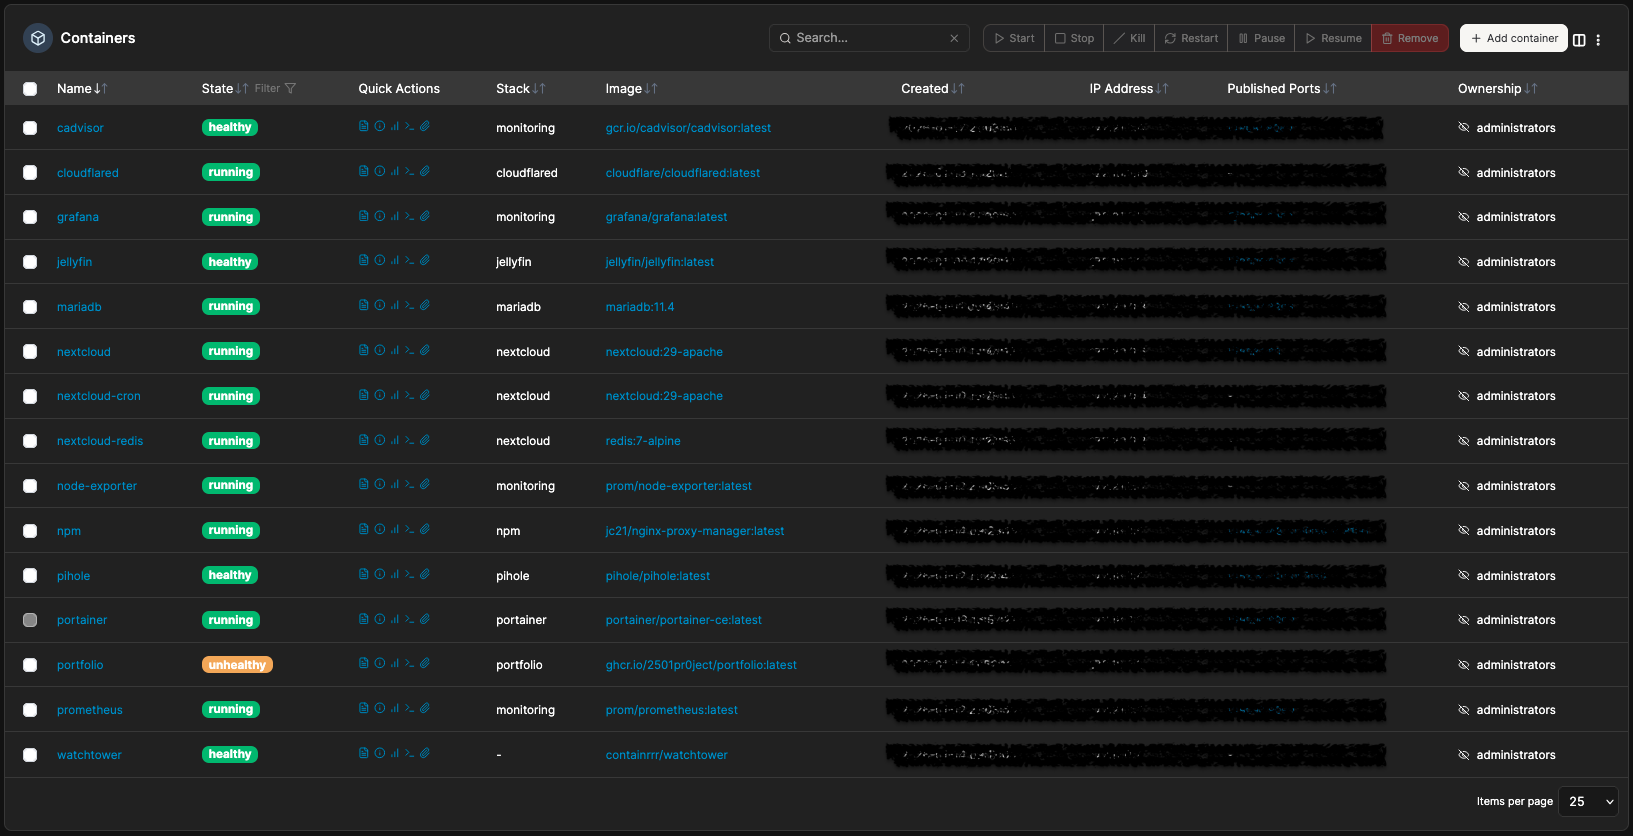Sort by the Image column header
1633x836 pixels.
click(631, 88)
